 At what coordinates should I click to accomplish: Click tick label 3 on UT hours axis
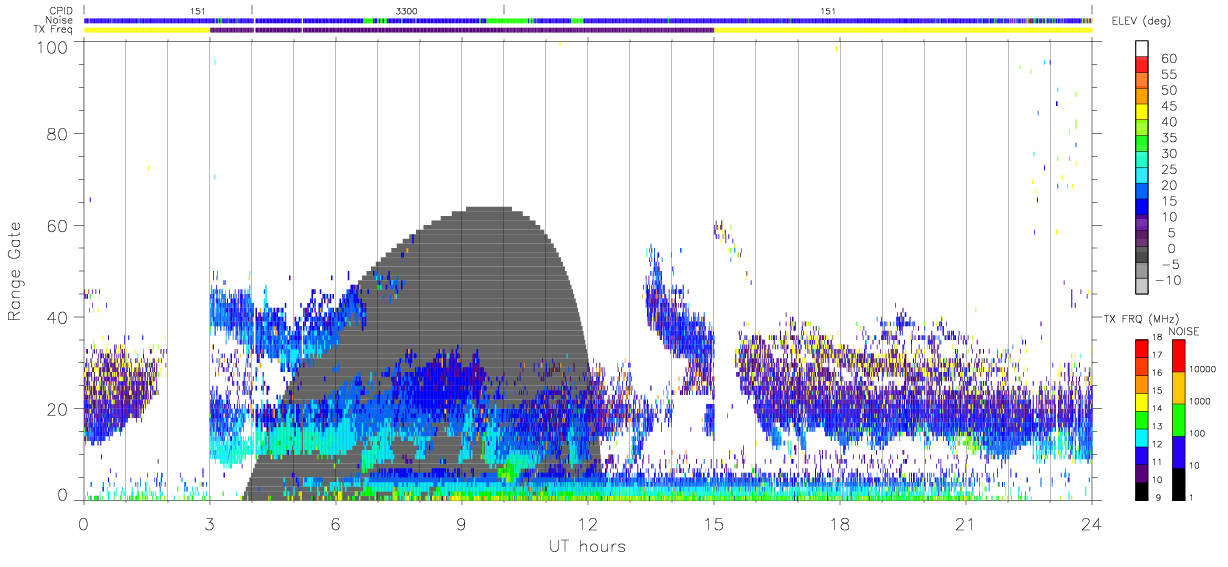coord(209,523)
